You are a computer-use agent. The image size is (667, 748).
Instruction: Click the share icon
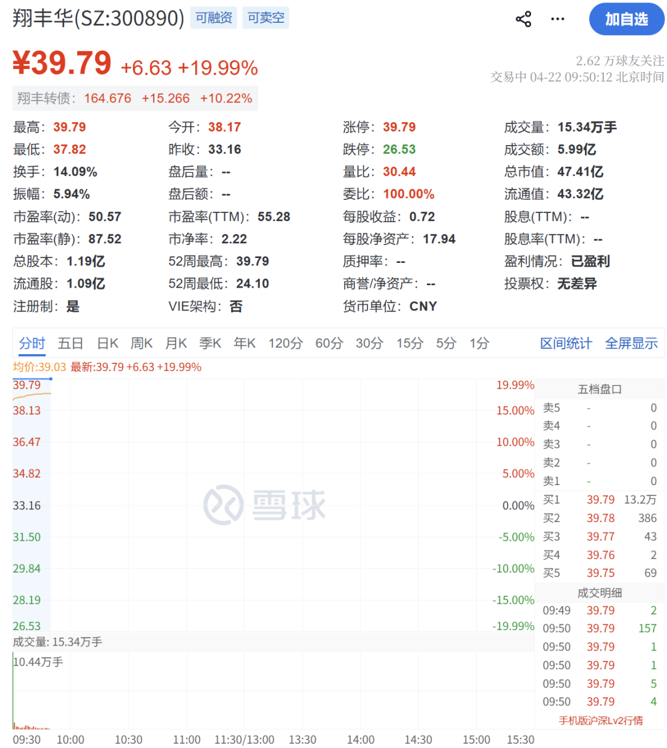point(523,19)
